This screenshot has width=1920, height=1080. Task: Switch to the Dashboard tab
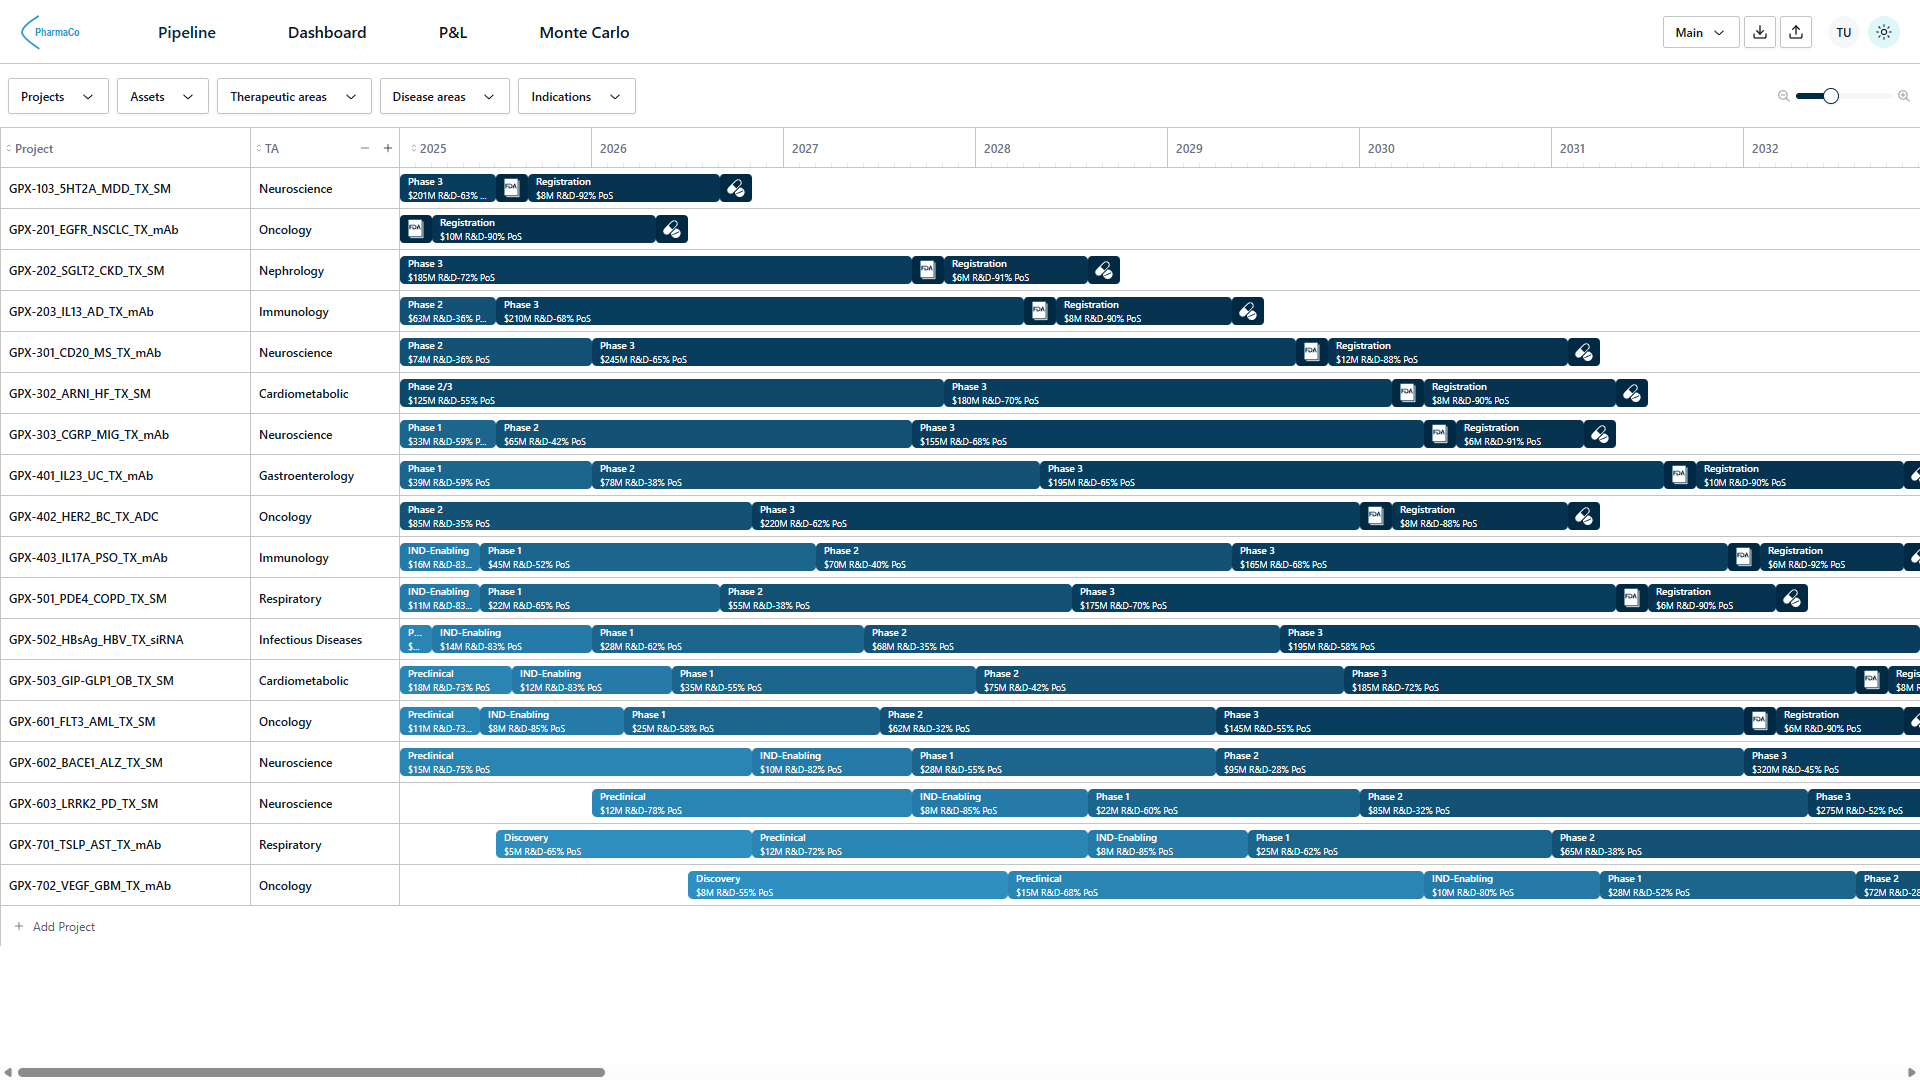[x=327, y=32]
